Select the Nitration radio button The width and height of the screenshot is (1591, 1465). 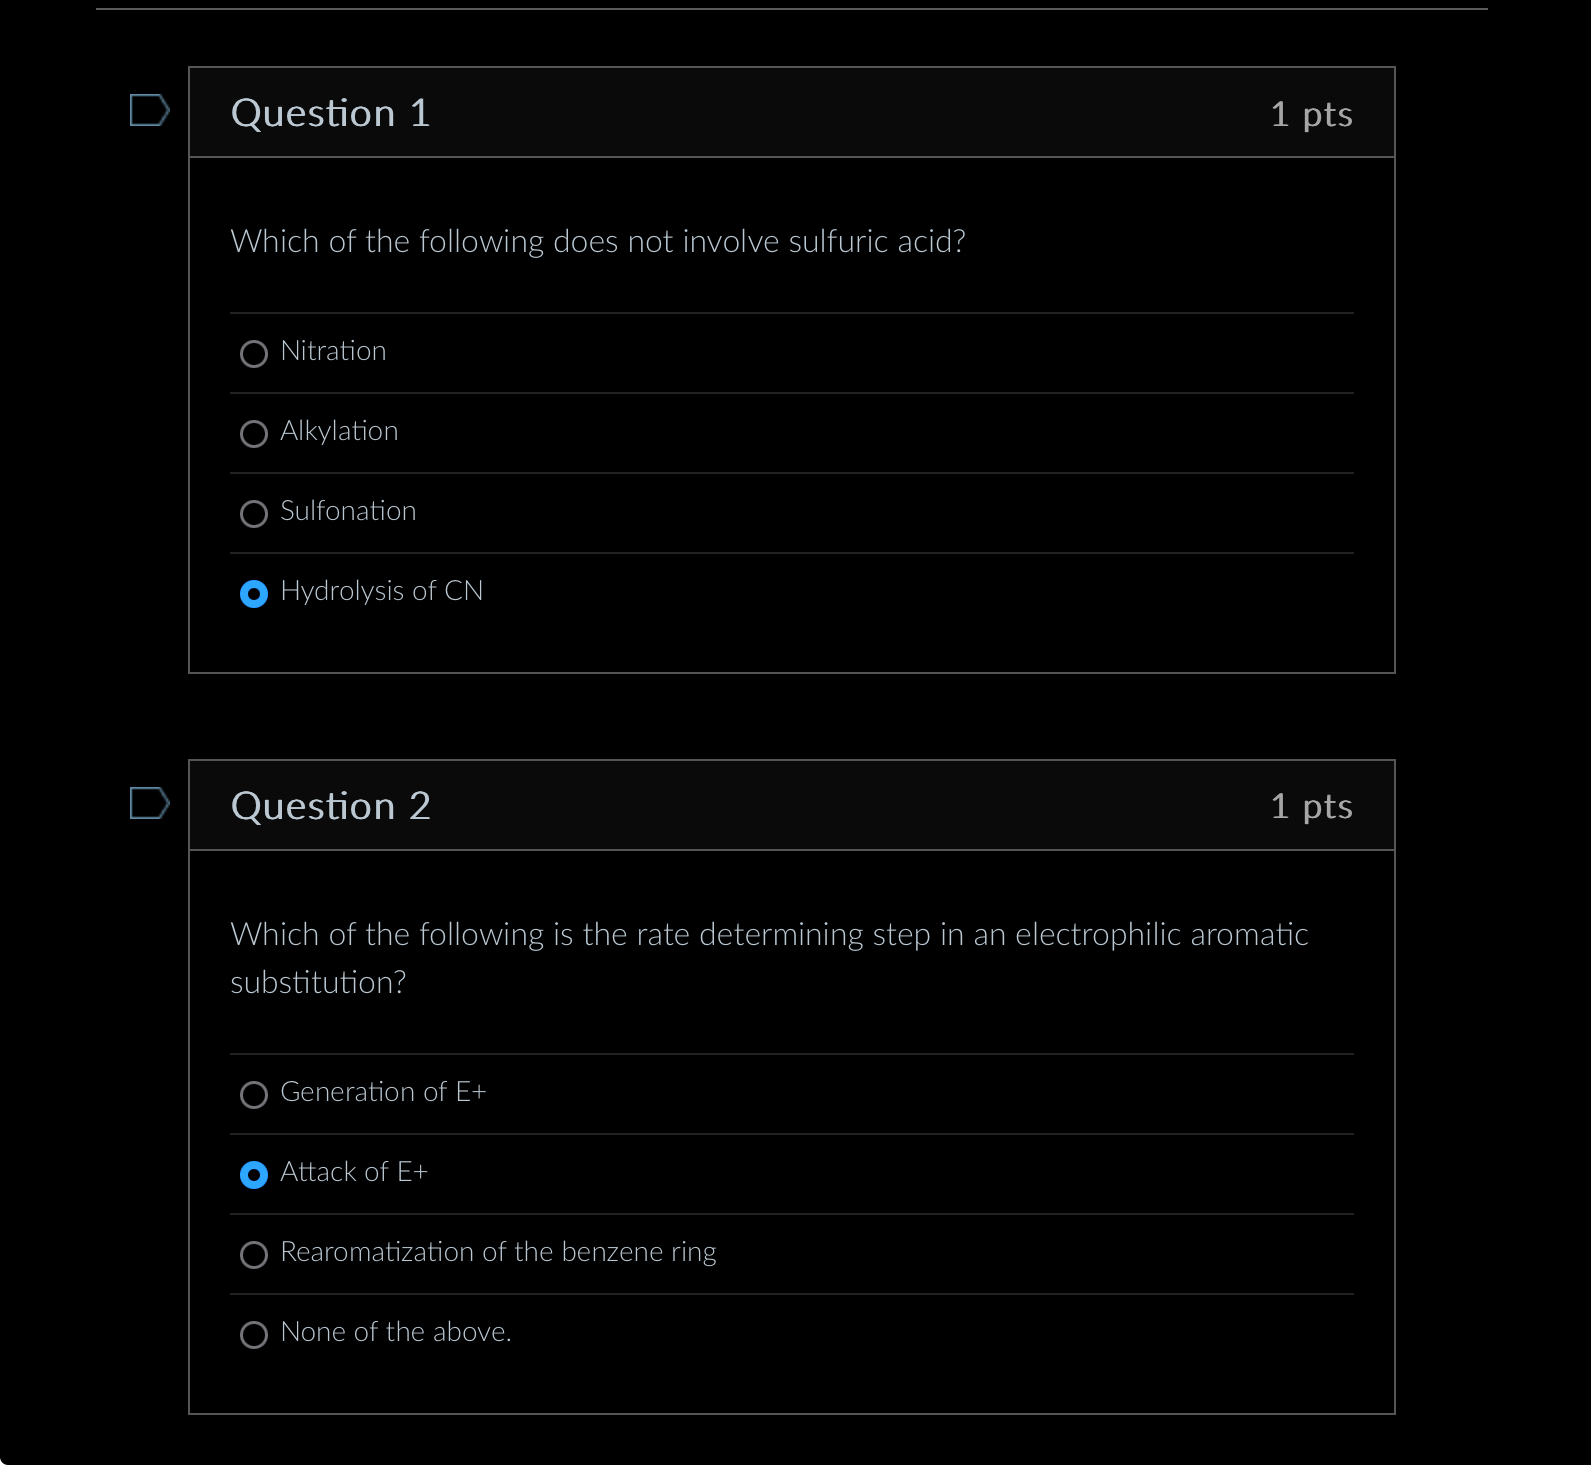(x=254, y=354)
